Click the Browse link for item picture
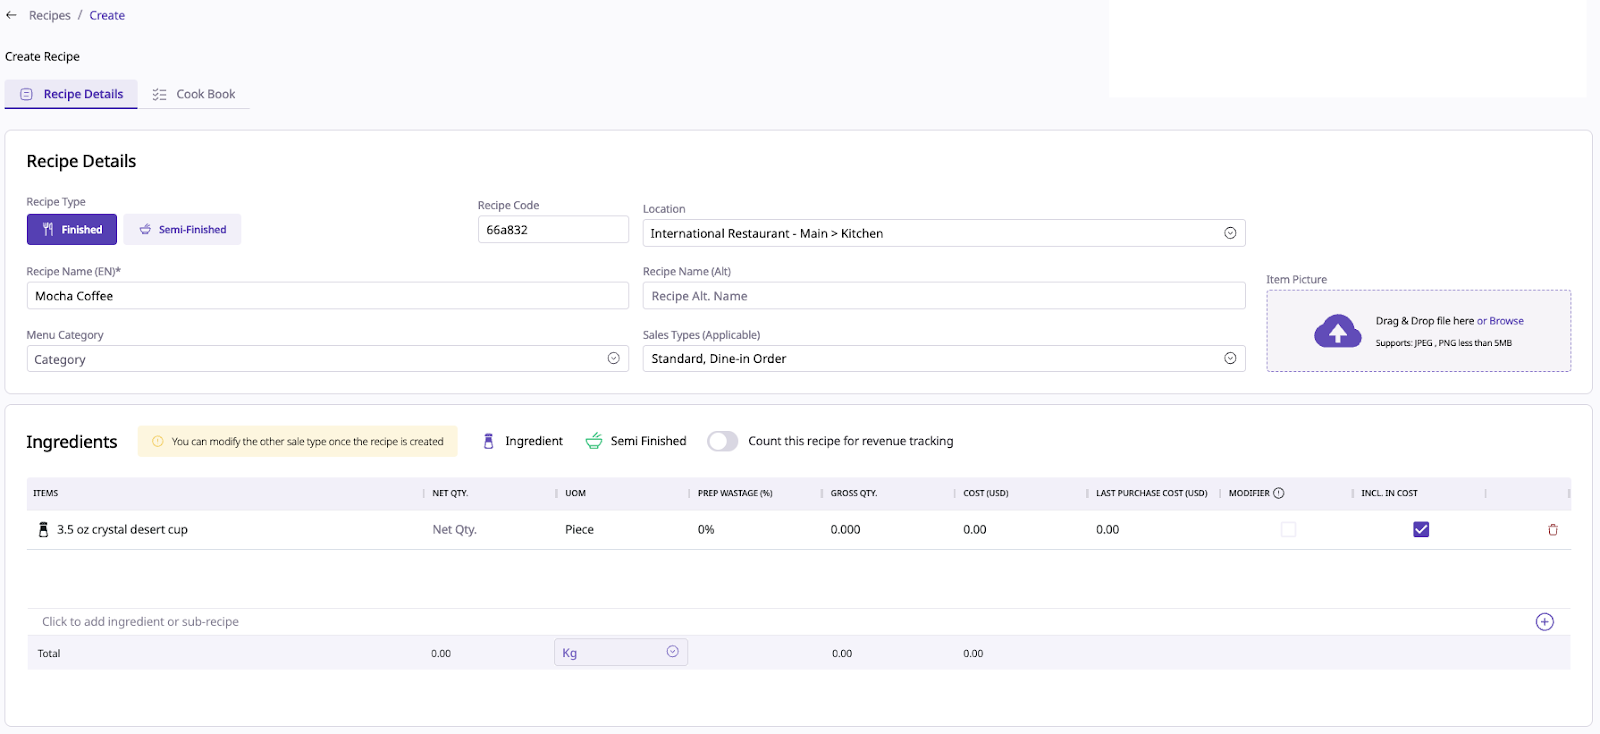The width and height of the screenshot is (1600, 734). (x=1506, y=321)
